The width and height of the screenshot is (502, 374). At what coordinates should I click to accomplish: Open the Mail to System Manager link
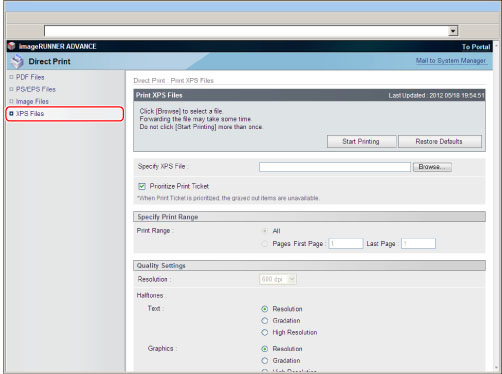tap(451, 61)
